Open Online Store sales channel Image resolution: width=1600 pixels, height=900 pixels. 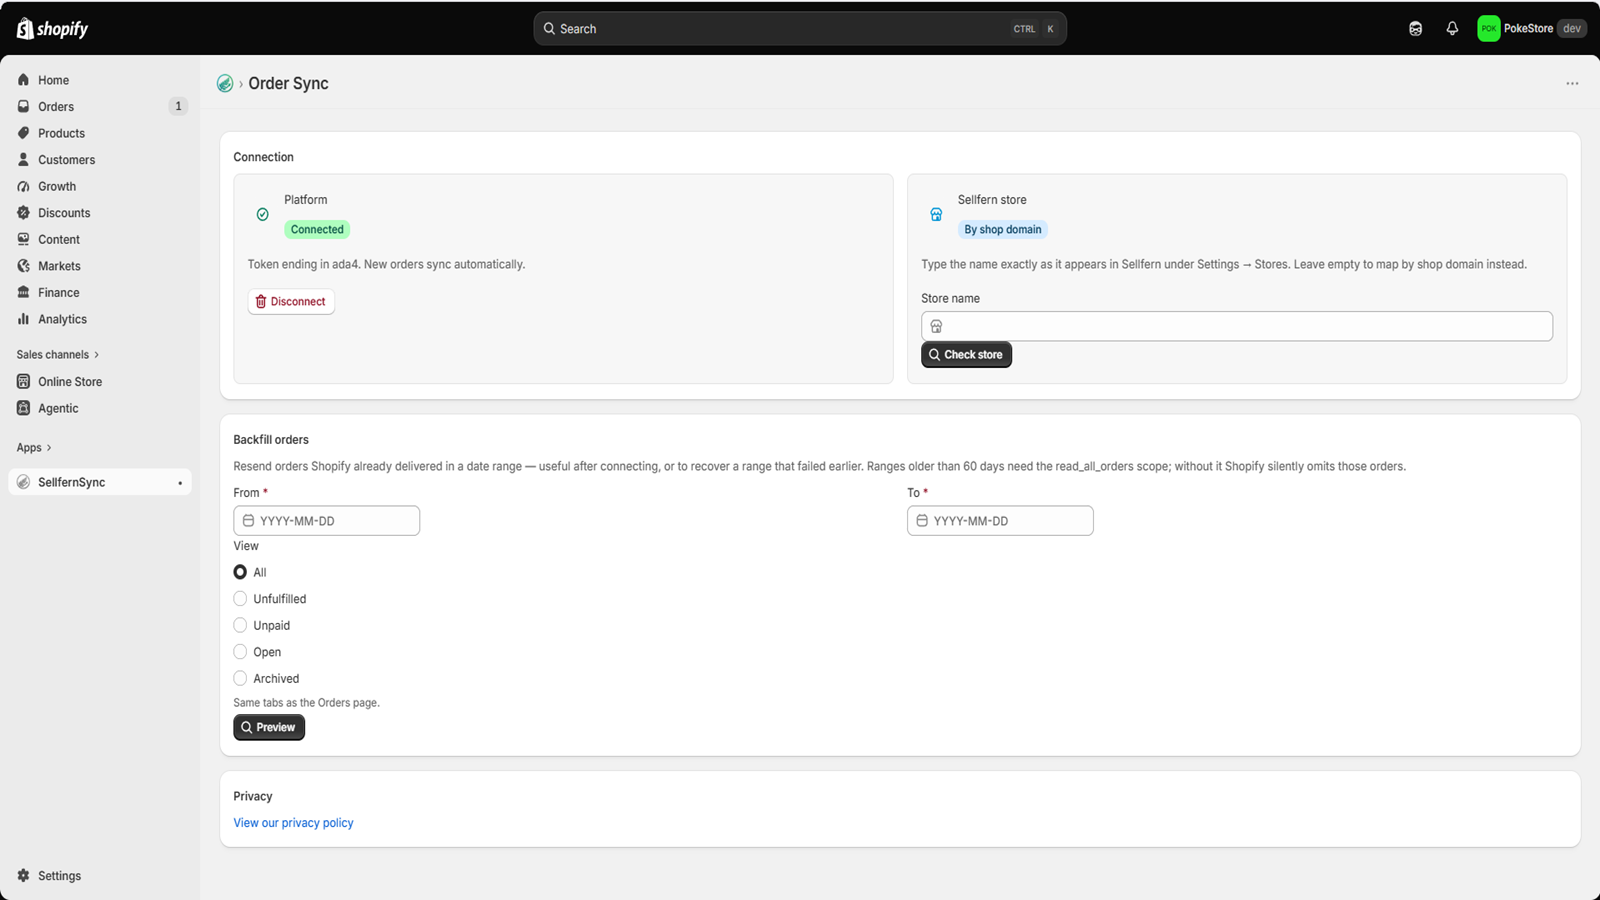(x=100, y=382)
